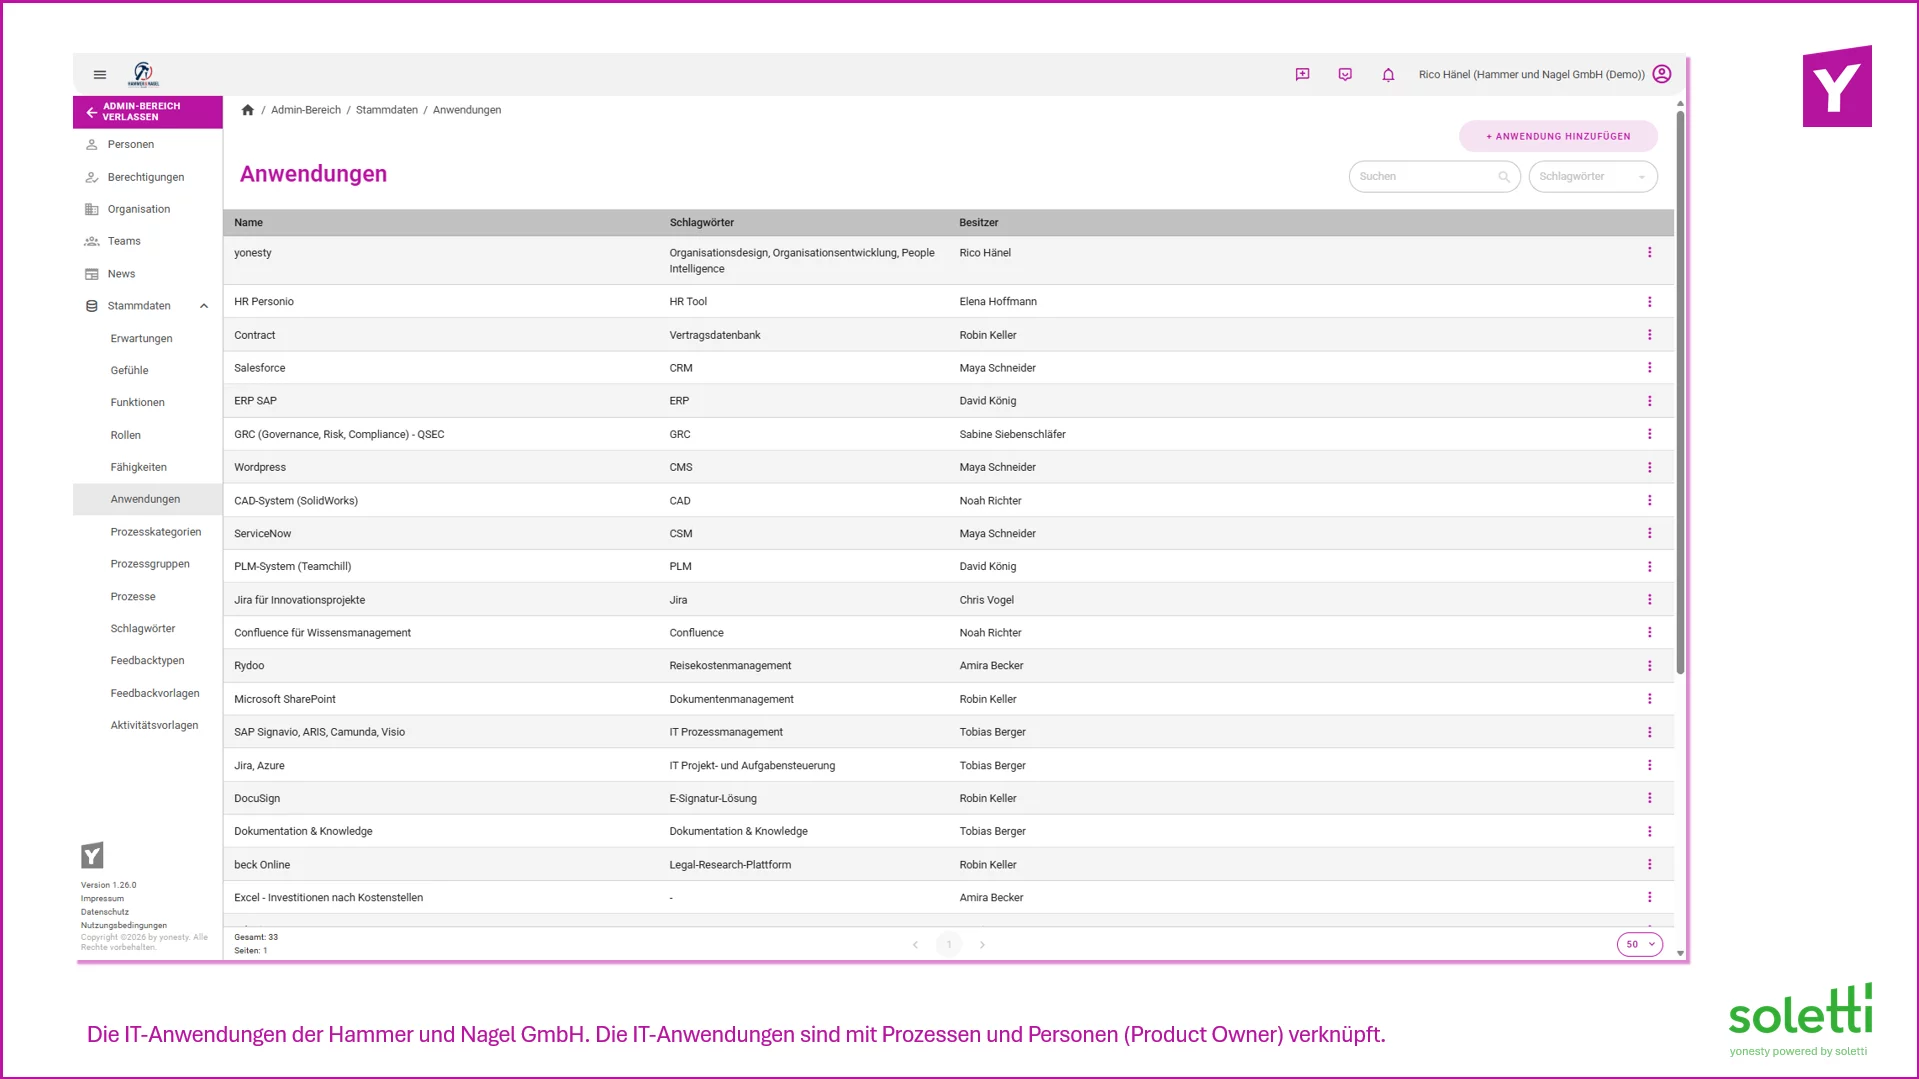The width and height of the screenshot is (1919, 1079).
Task: Click the Hammer und Nagel logo
Action: [143, 74]
